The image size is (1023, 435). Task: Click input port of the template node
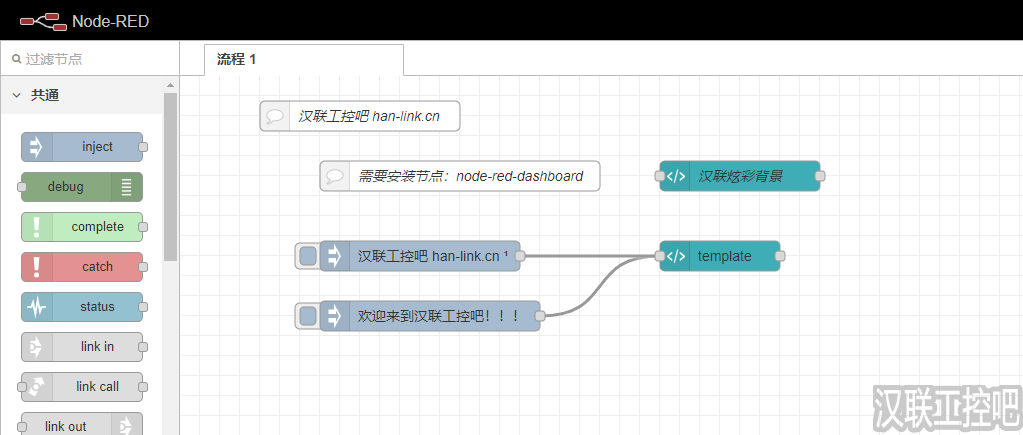[x=660, y=256]
